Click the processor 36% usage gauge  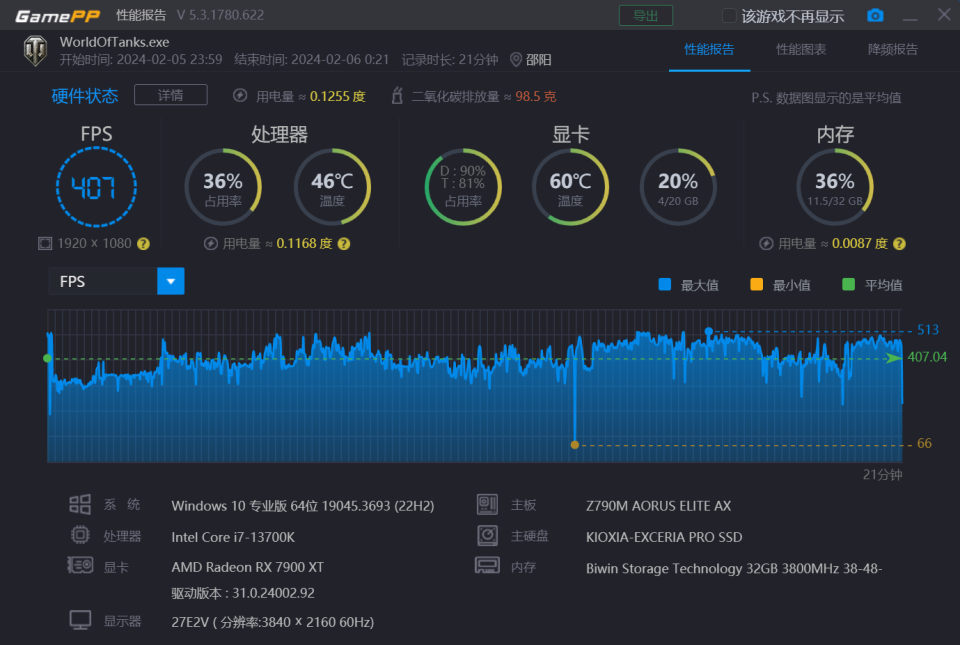(223, 187)
